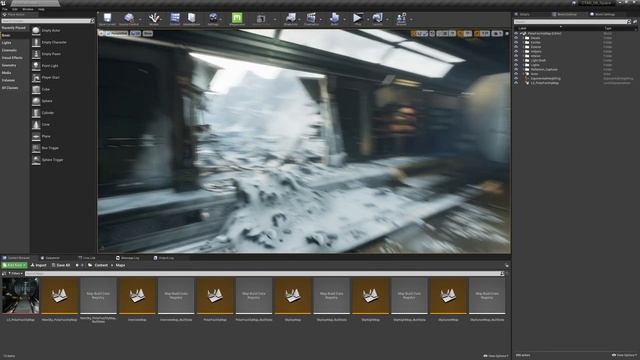The image size is (640, 360).
Task: Select the Player Start placement icon
Action: pyautogui.click(x=36, y=78)
